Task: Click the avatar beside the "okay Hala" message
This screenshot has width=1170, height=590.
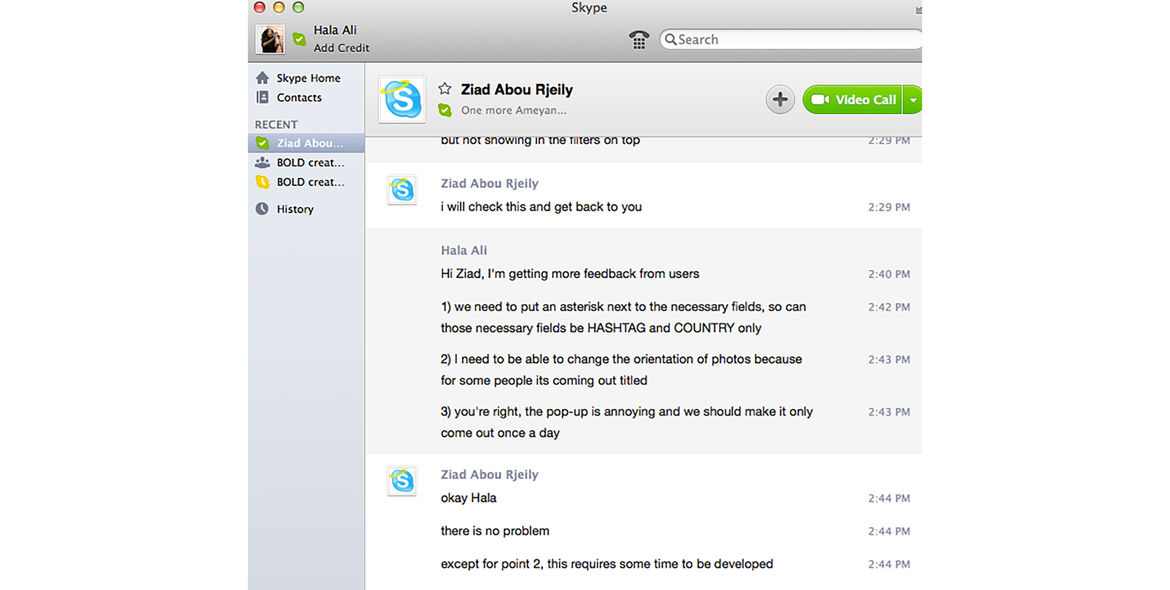Action: click(x=402, y=480)
